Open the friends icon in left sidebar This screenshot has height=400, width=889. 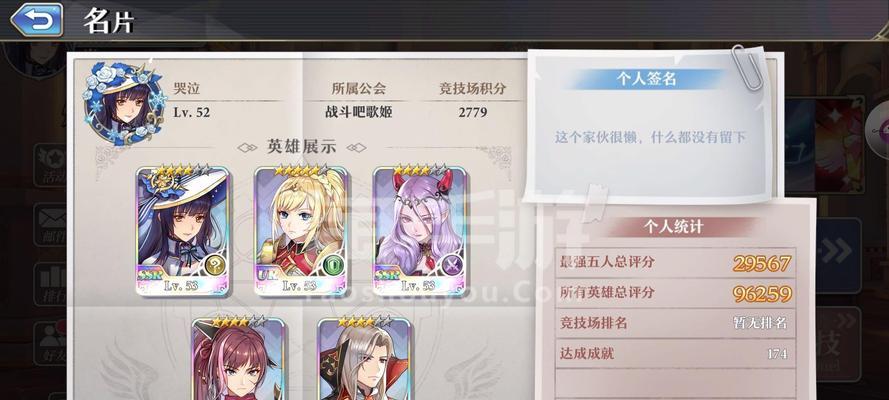(51, 343)
